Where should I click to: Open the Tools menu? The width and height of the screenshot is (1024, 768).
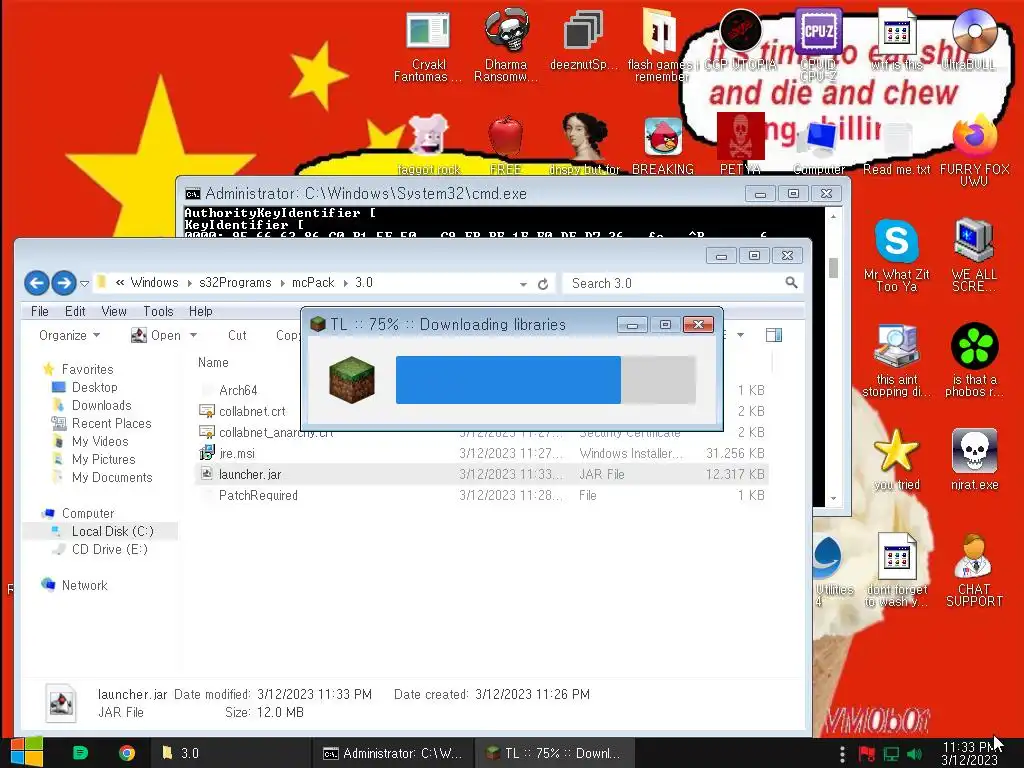(158, 312)
